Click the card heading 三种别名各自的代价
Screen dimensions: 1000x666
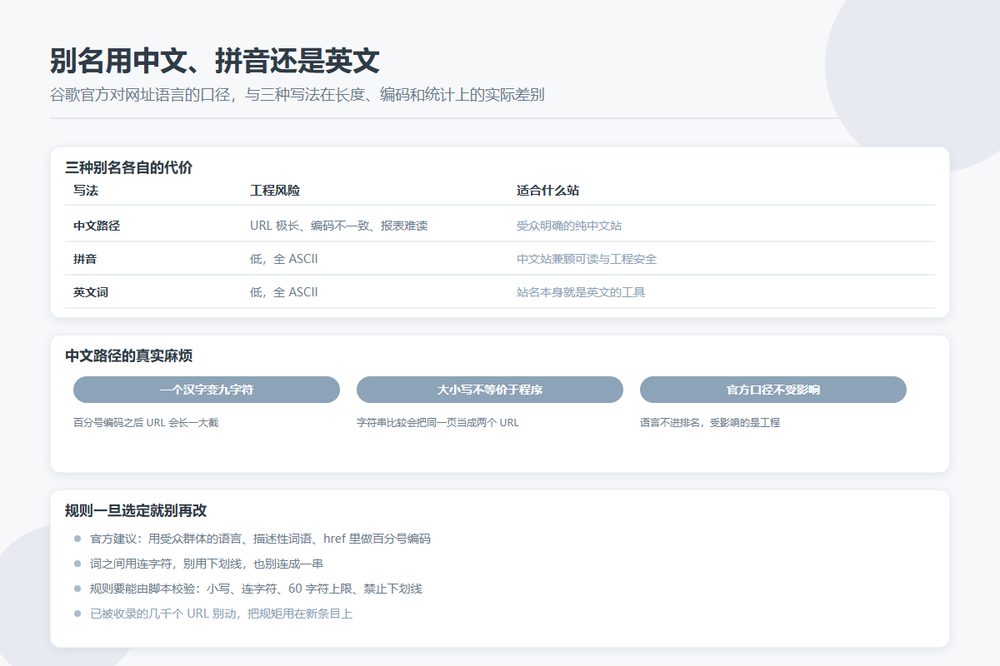coord(129,168)
